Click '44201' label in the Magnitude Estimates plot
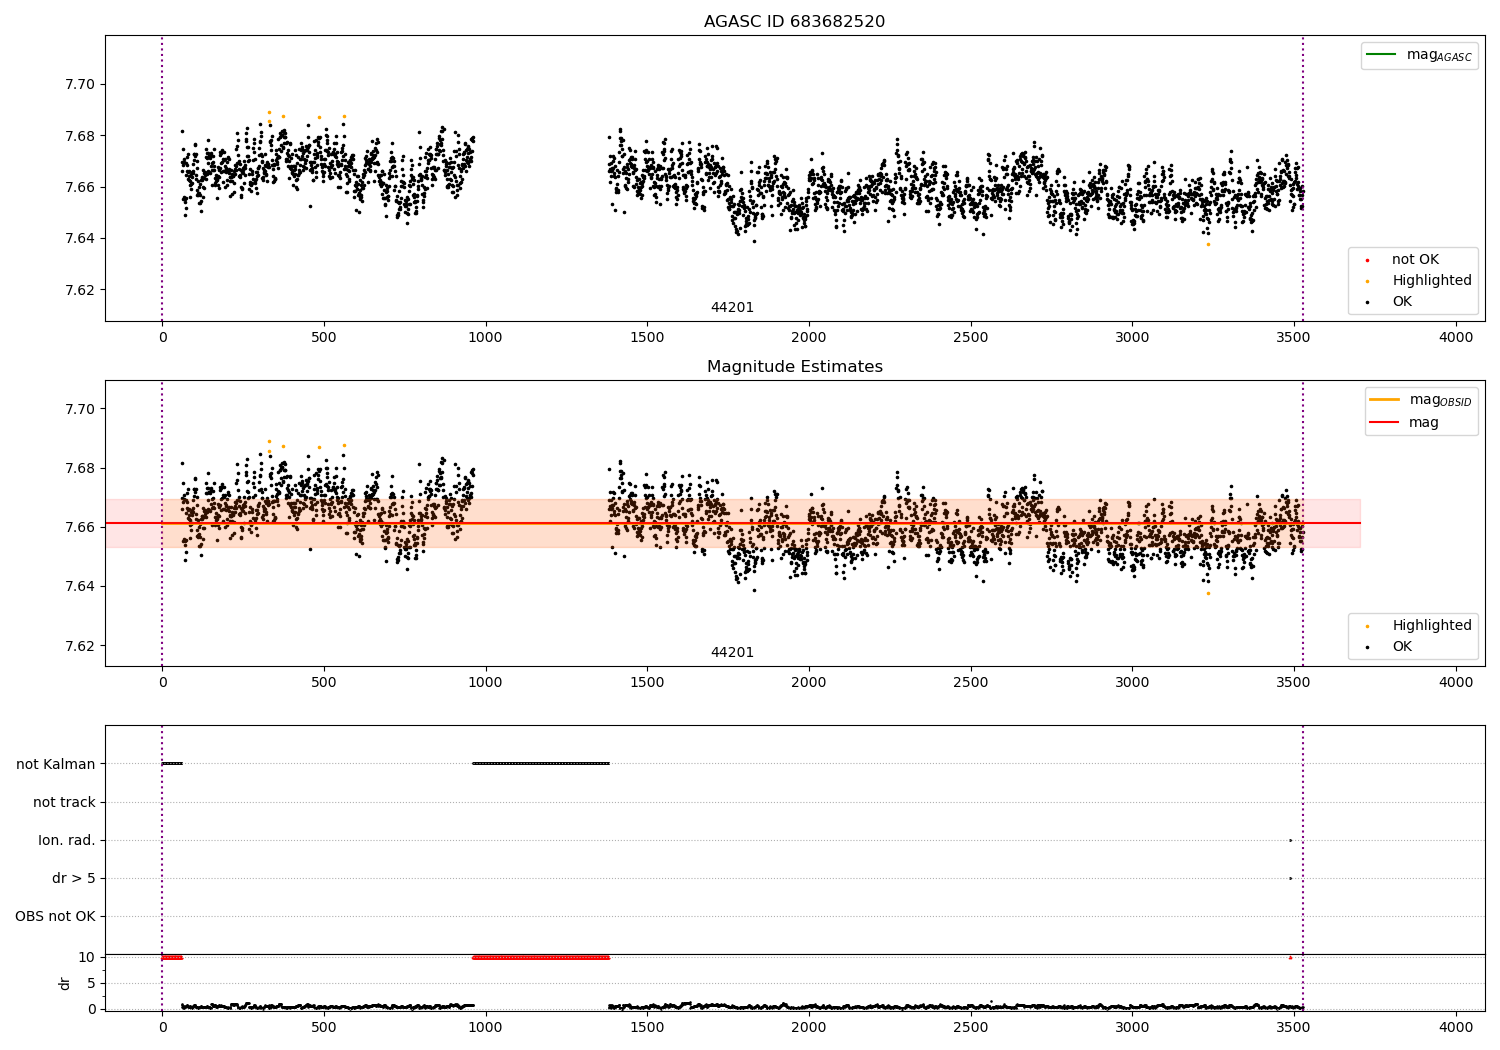The height and width of the screenshot is (1050, 1500). pyautogui.click(x=732, y=653)
